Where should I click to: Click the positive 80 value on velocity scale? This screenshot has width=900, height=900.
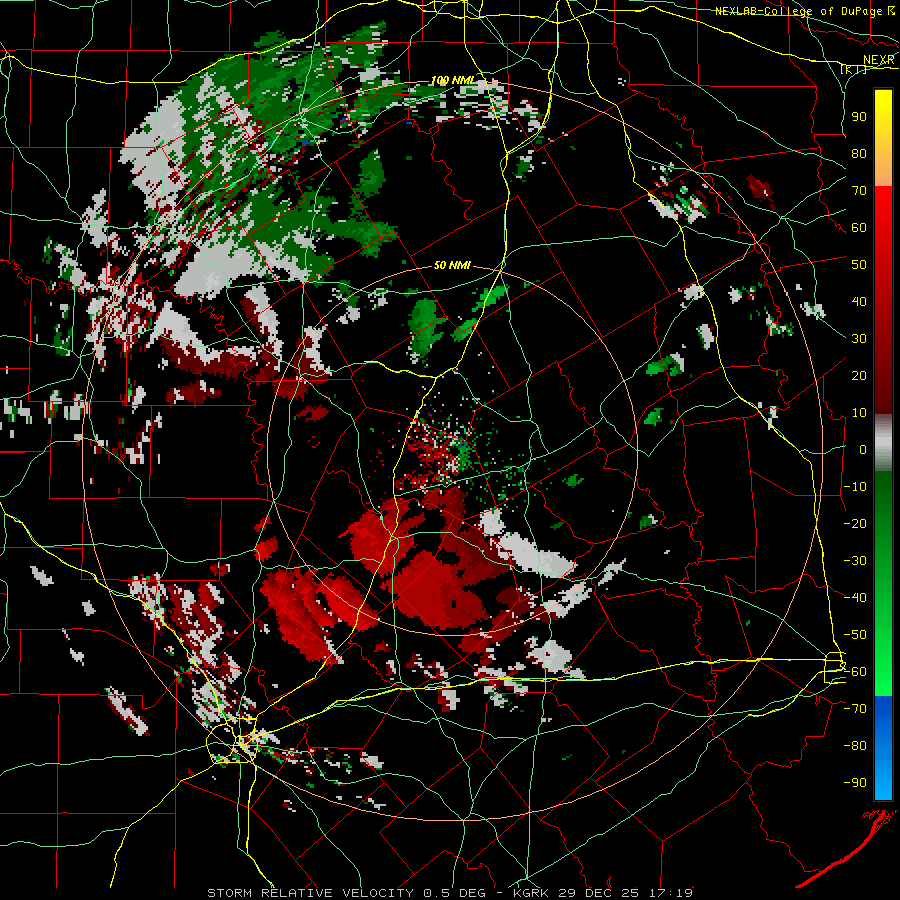859,153
